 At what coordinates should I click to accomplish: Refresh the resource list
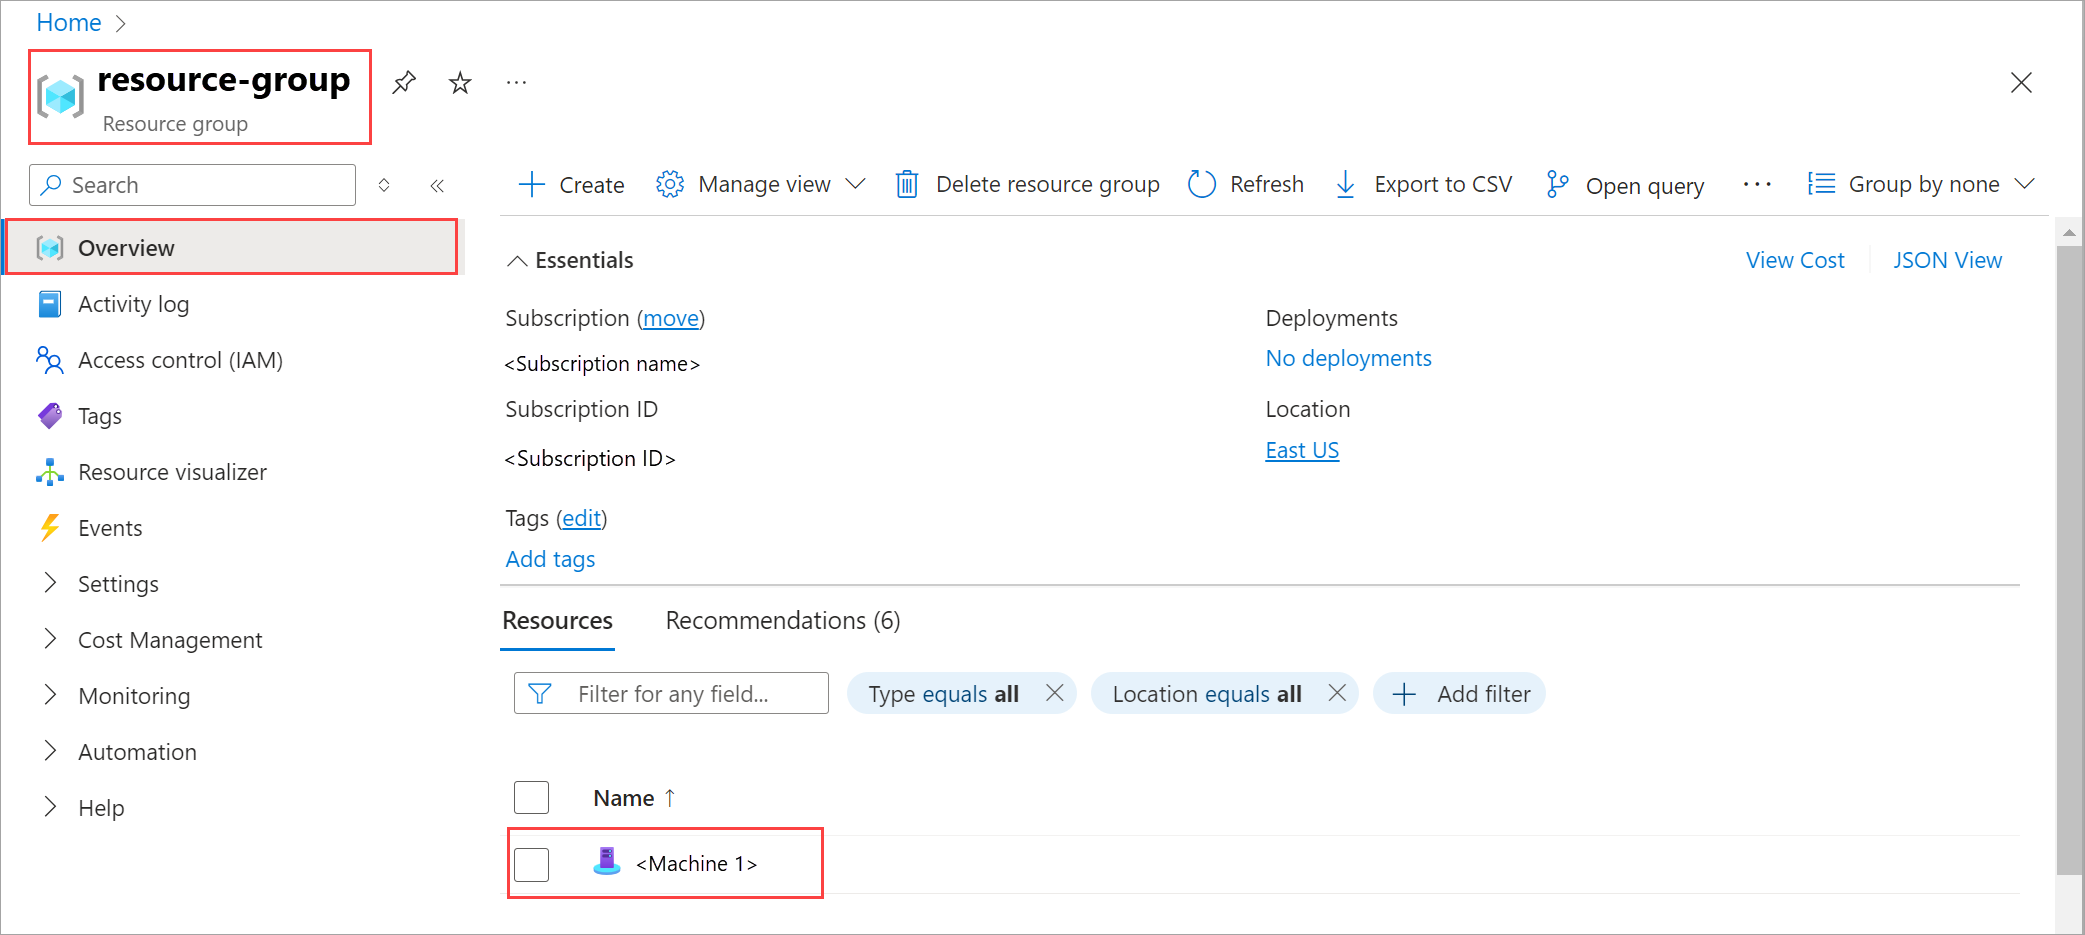pos(1246,185)
